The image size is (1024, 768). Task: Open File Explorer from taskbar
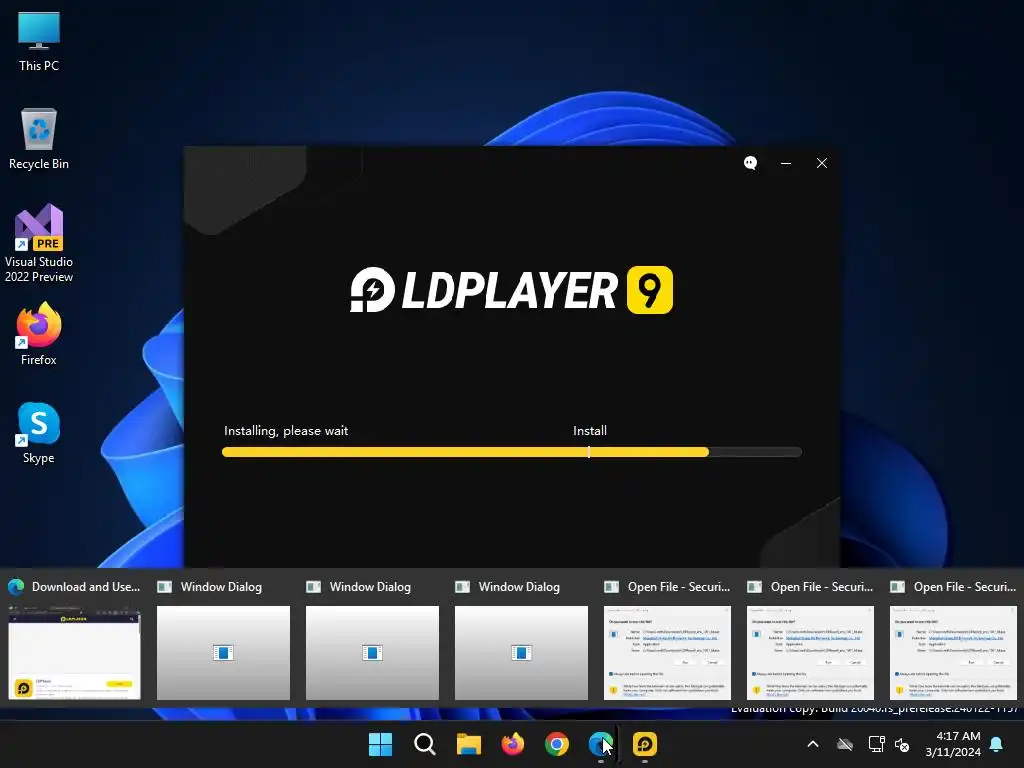click(x=468, y=744)
